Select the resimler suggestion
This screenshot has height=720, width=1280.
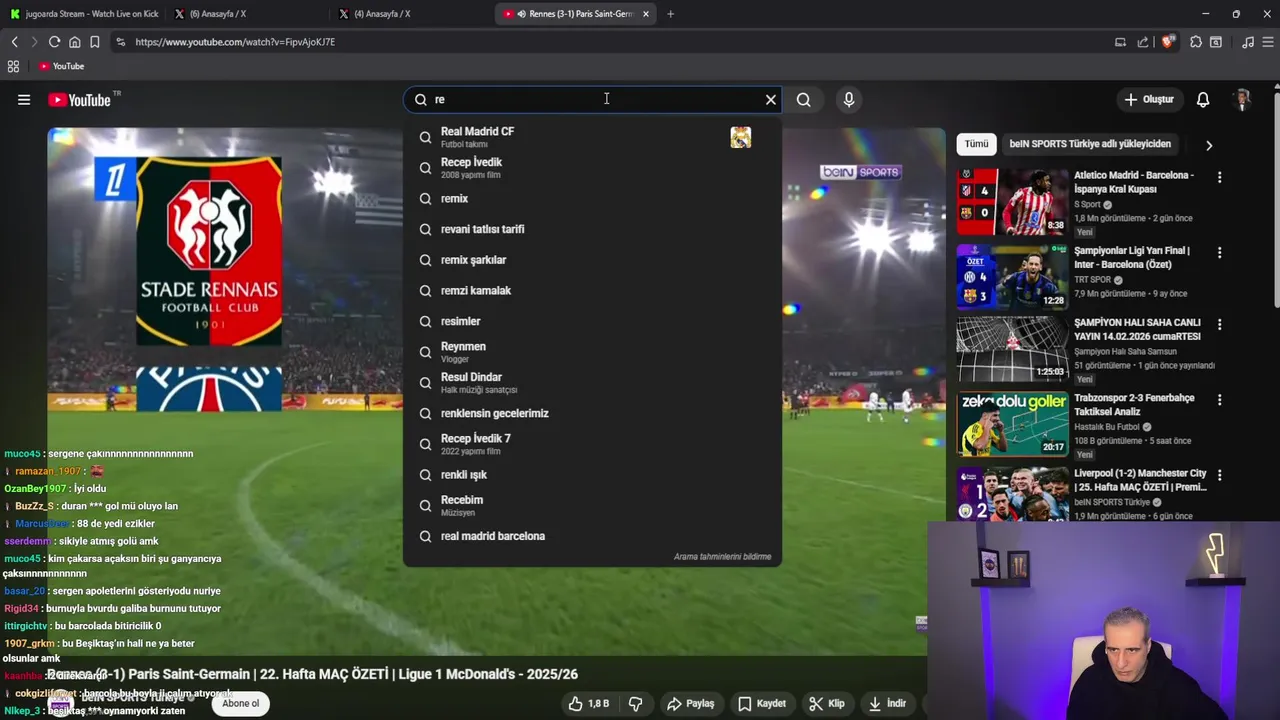pos(592,321)
